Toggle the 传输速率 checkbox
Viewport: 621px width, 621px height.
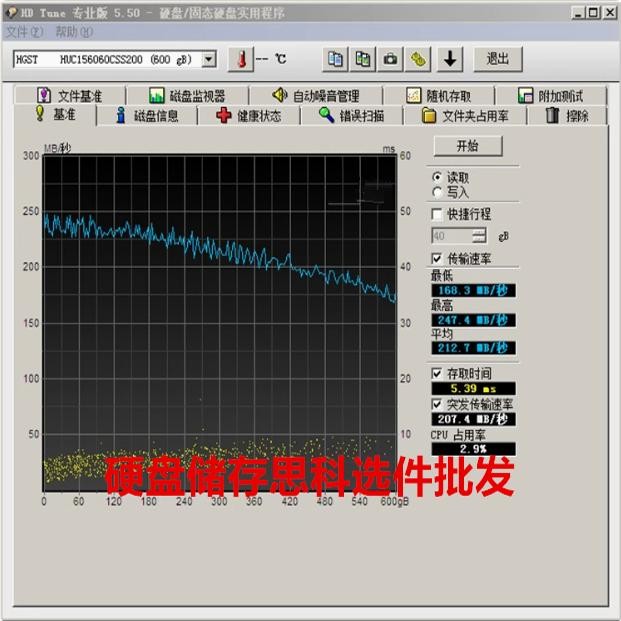click(x=436, y=259)
